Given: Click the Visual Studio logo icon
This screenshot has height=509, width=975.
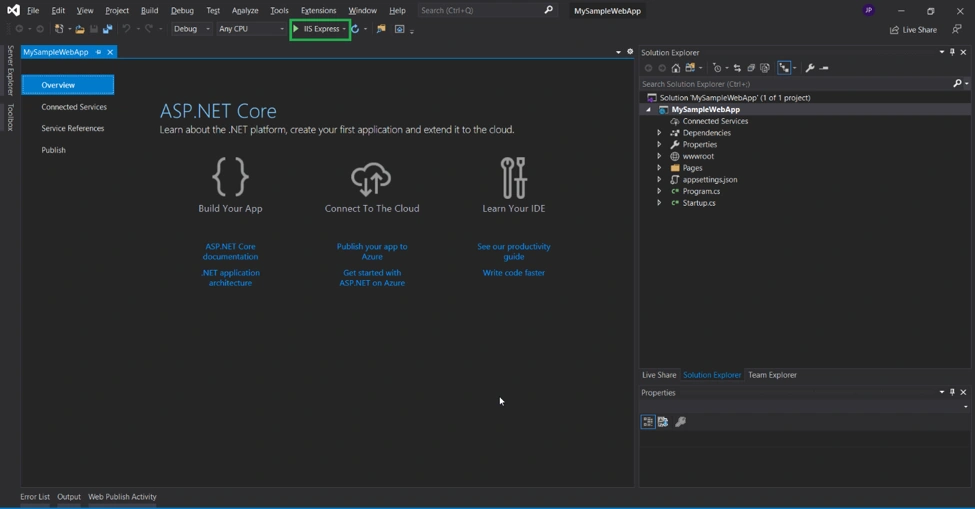Looking at the screenshot, I should tap(13, 10).
